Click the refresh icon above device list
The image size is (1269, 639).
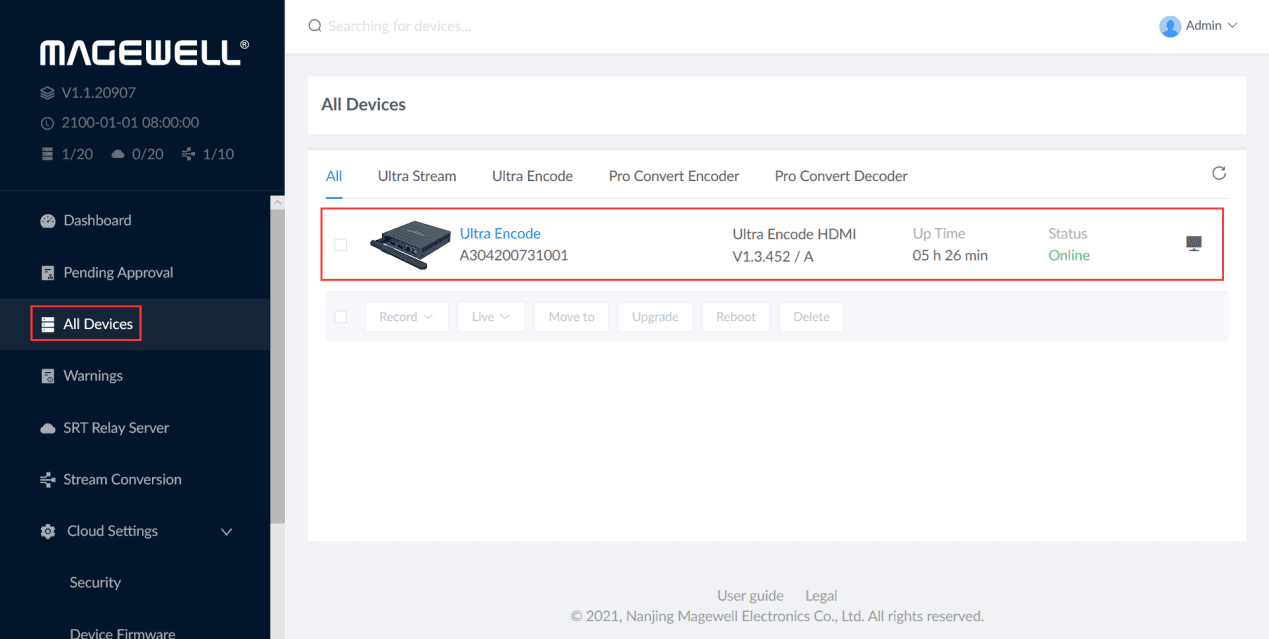(x=1218, y=173)
